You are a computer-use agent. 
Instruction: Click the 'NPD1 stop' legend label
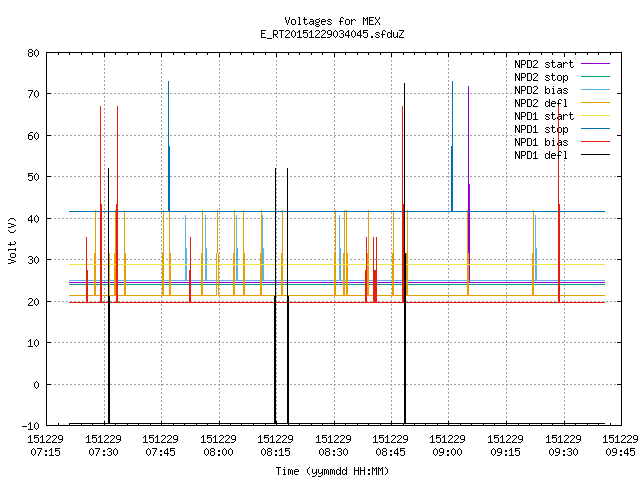(x=541, y=129)
